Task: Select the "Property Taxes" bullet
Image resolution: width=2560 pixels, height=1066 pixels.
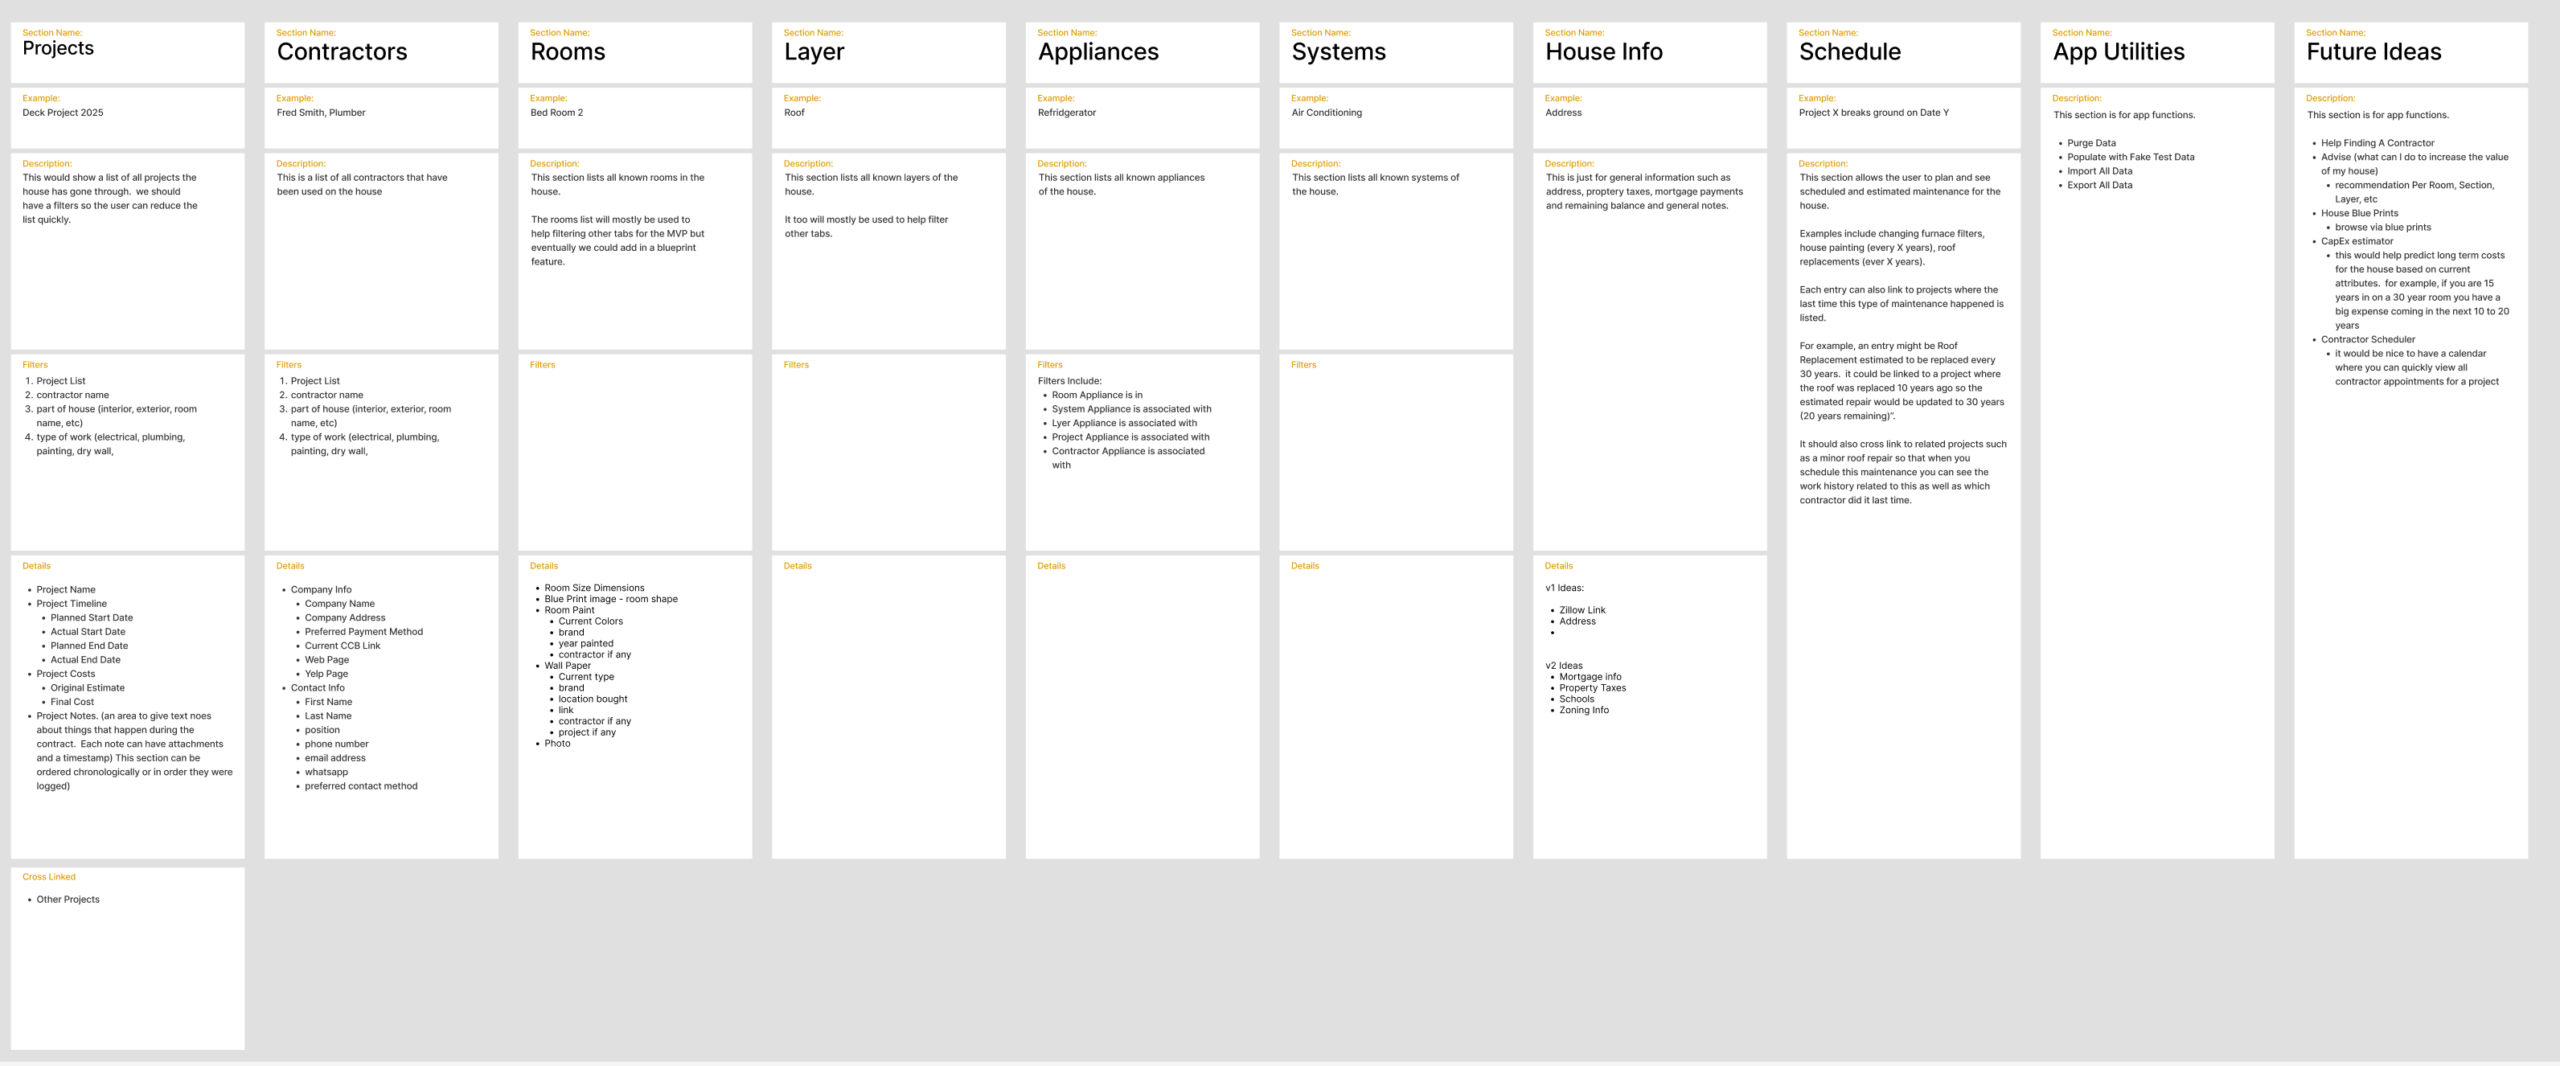Action: click(1592, 688)
